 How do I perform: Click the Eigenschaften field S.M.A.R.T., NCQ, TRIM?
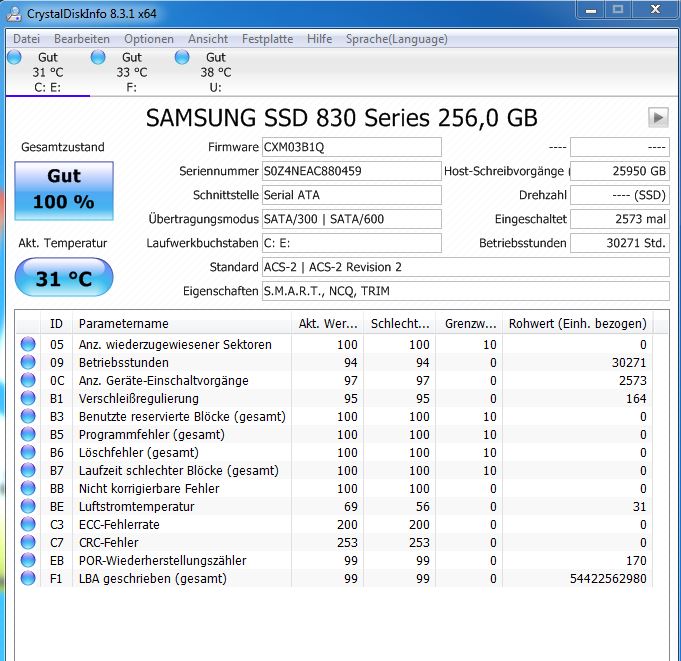coord(466,291)
